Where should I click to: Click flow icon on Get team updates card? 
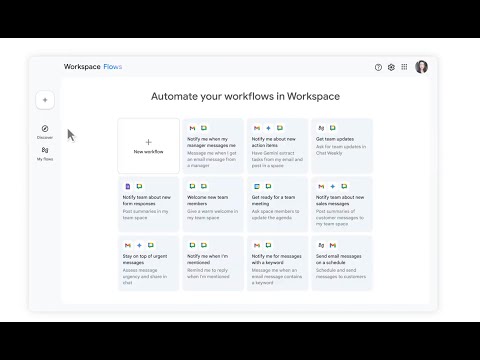pos(321,128)
